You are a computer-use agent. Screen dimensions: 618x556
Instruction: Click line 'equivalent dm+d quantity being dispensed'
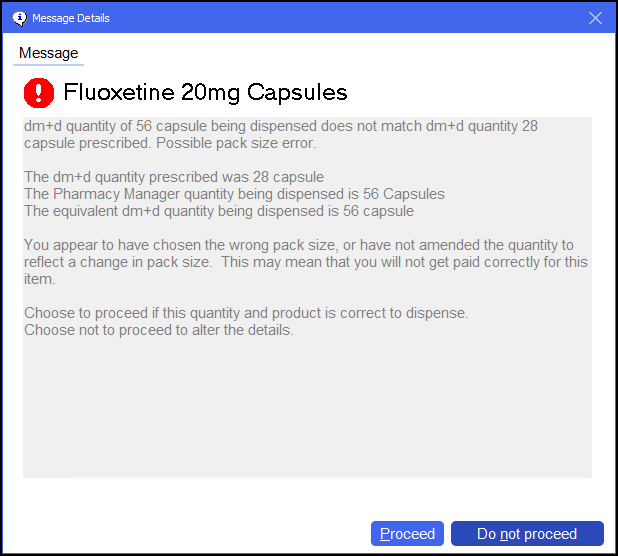218,211
